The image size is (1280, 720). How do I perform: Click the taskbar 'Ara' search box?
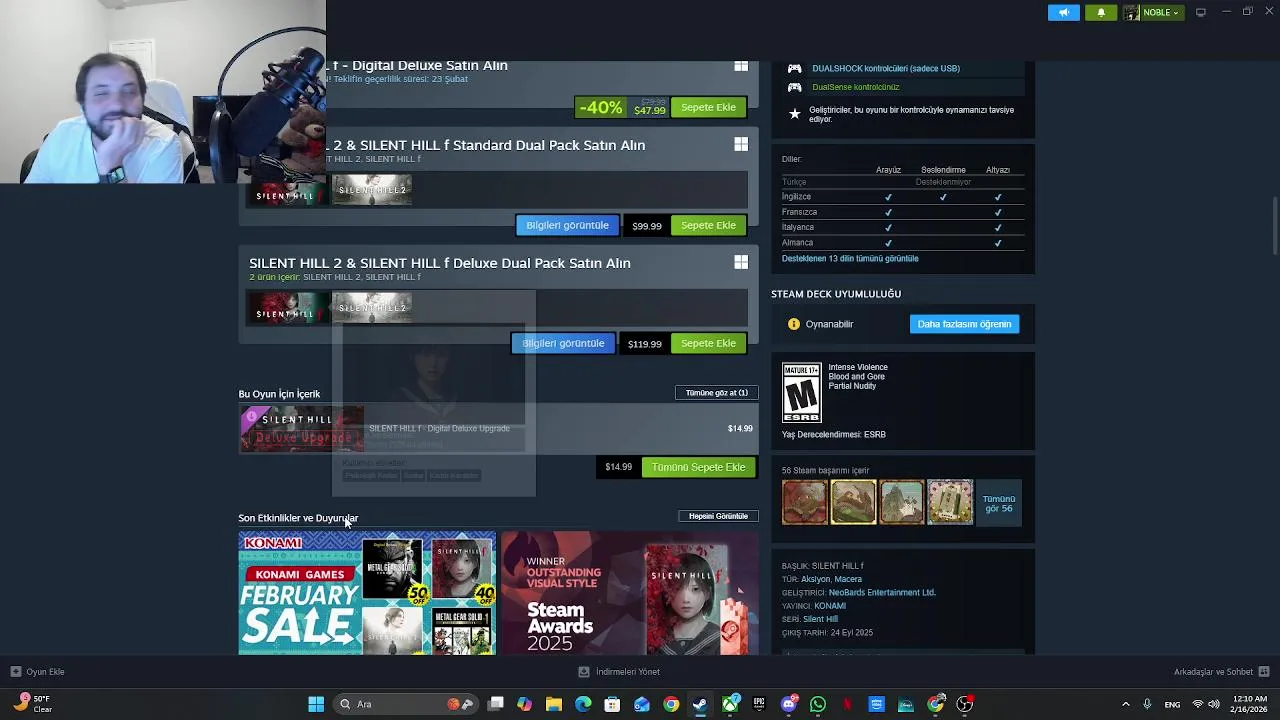click(404, 704)
